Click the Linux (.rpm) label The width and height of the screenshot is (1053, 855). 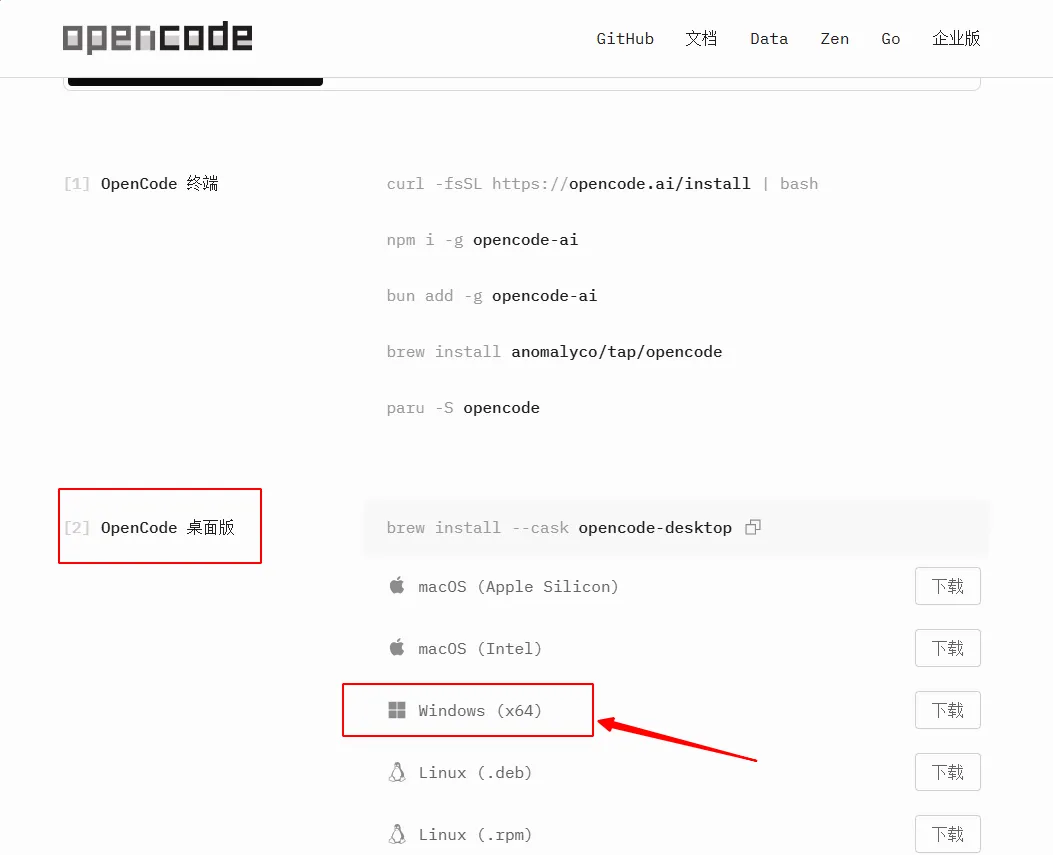475,835
